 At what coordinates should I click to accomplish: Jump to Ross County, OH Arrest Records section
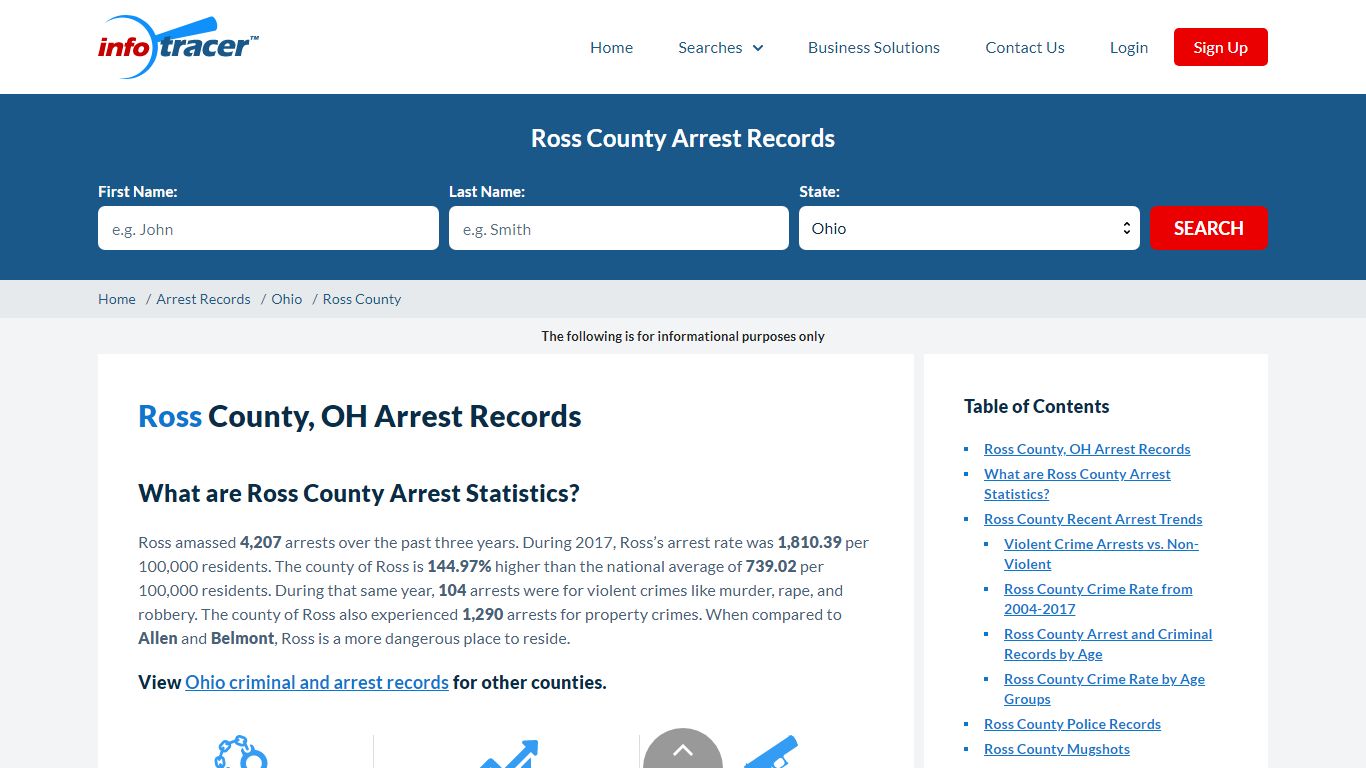[1087, 449]
